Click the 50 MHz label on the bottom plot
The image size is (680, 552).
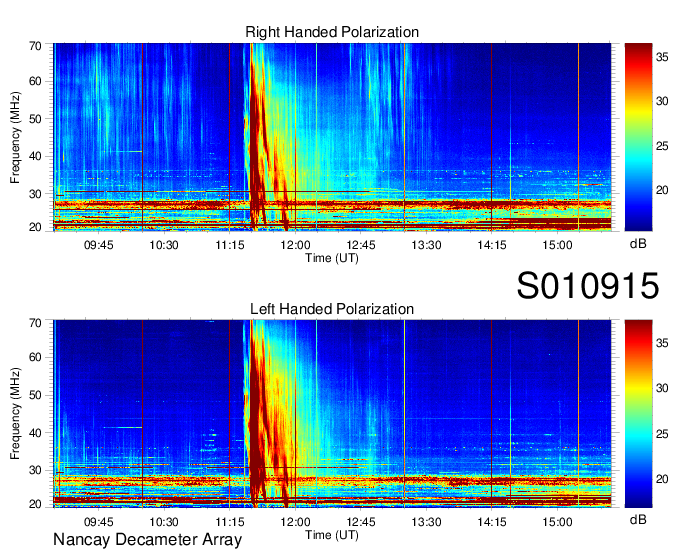pos(35,395)
